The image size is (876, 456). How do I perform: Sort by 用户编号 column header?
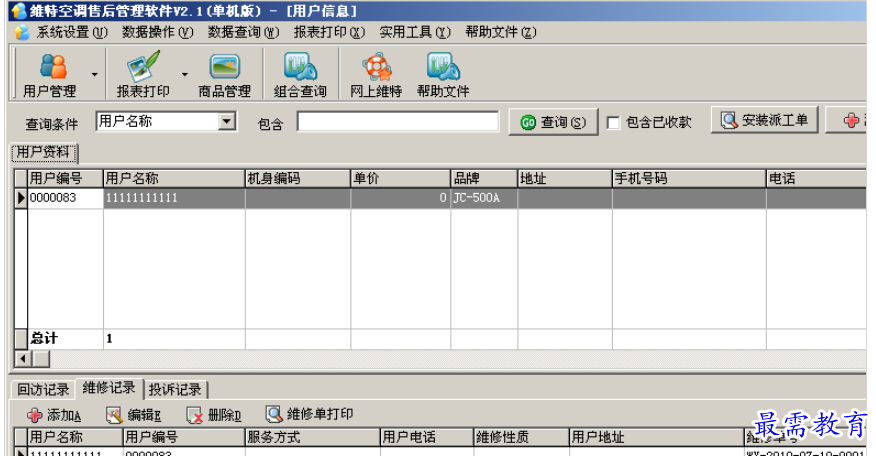click(x=65, y=178)
